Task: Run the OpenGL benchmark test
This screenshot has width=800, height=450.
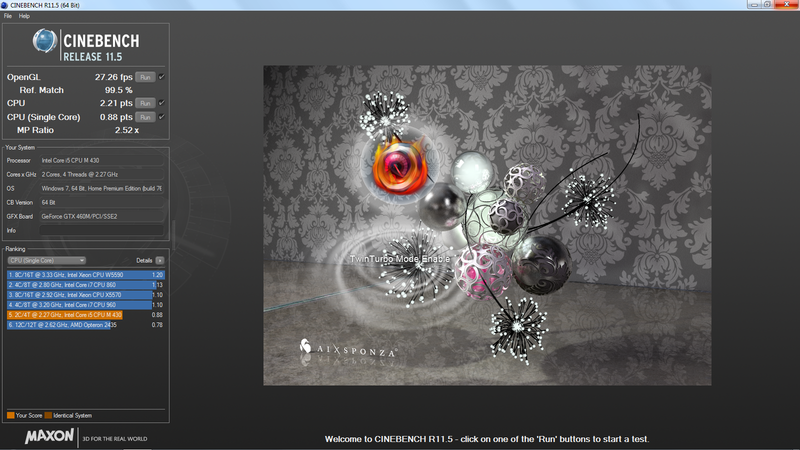Action: pyautogui.click(x=145, y=77)
